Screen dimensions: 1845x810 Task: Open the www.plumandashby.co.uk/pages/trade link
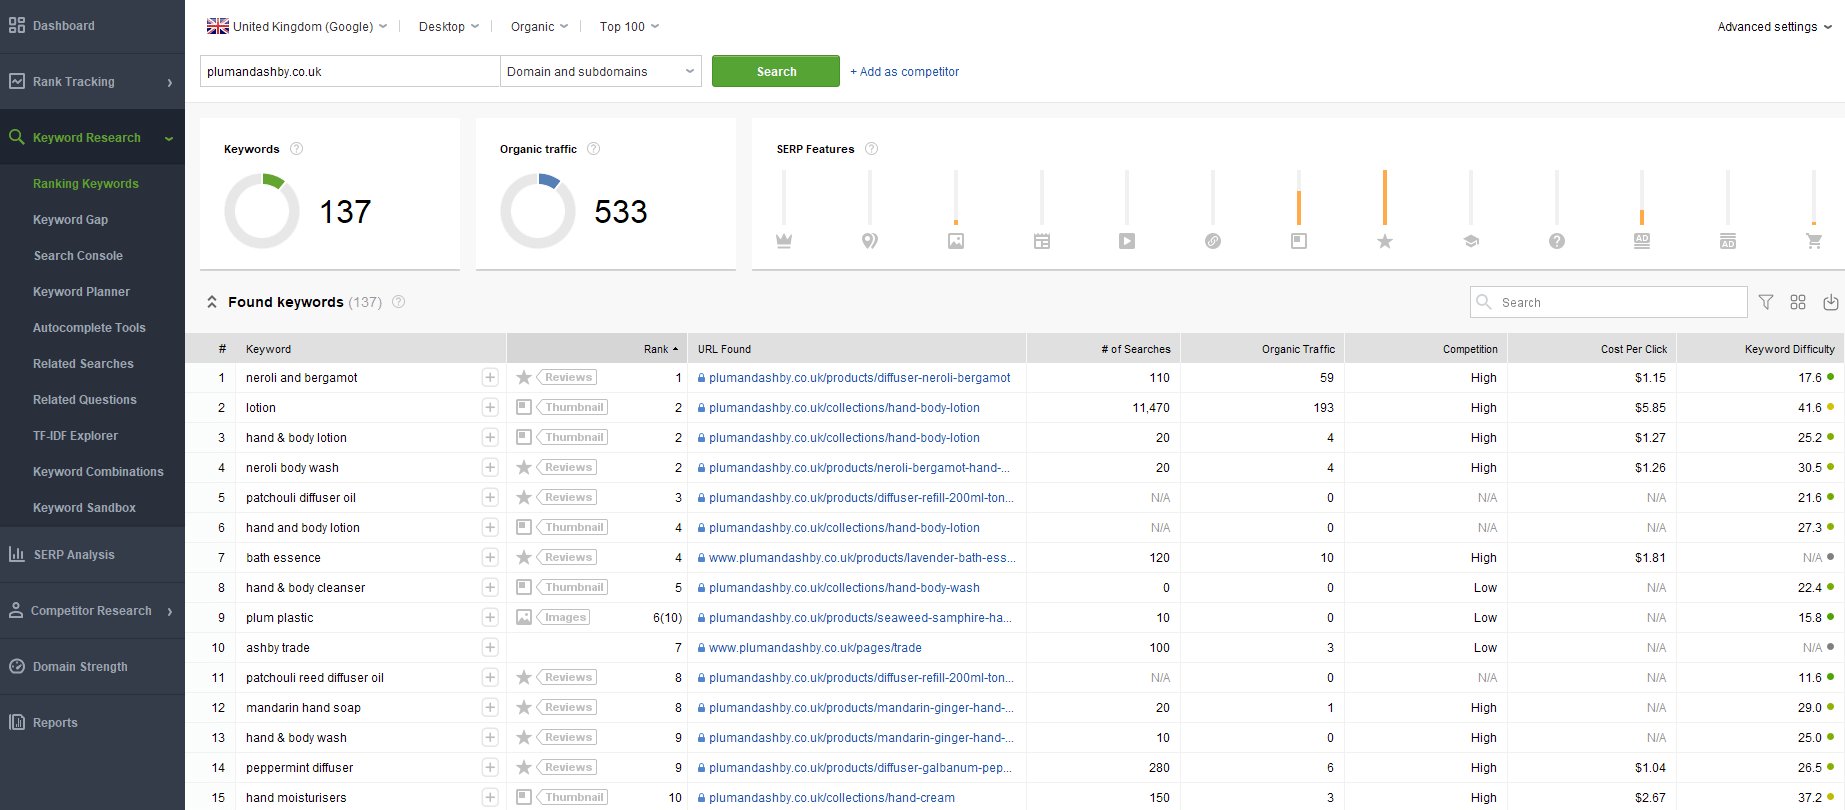[x=815, y=647]
